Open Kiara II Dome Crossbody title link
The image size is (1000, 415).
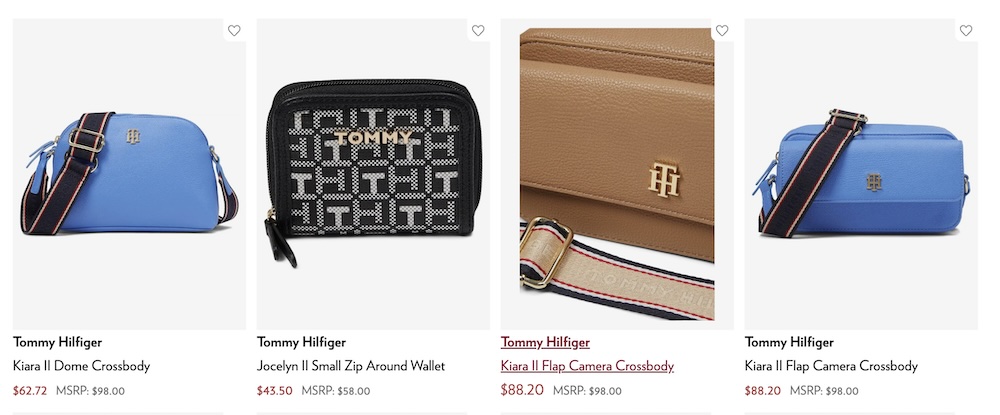point(82,366)
